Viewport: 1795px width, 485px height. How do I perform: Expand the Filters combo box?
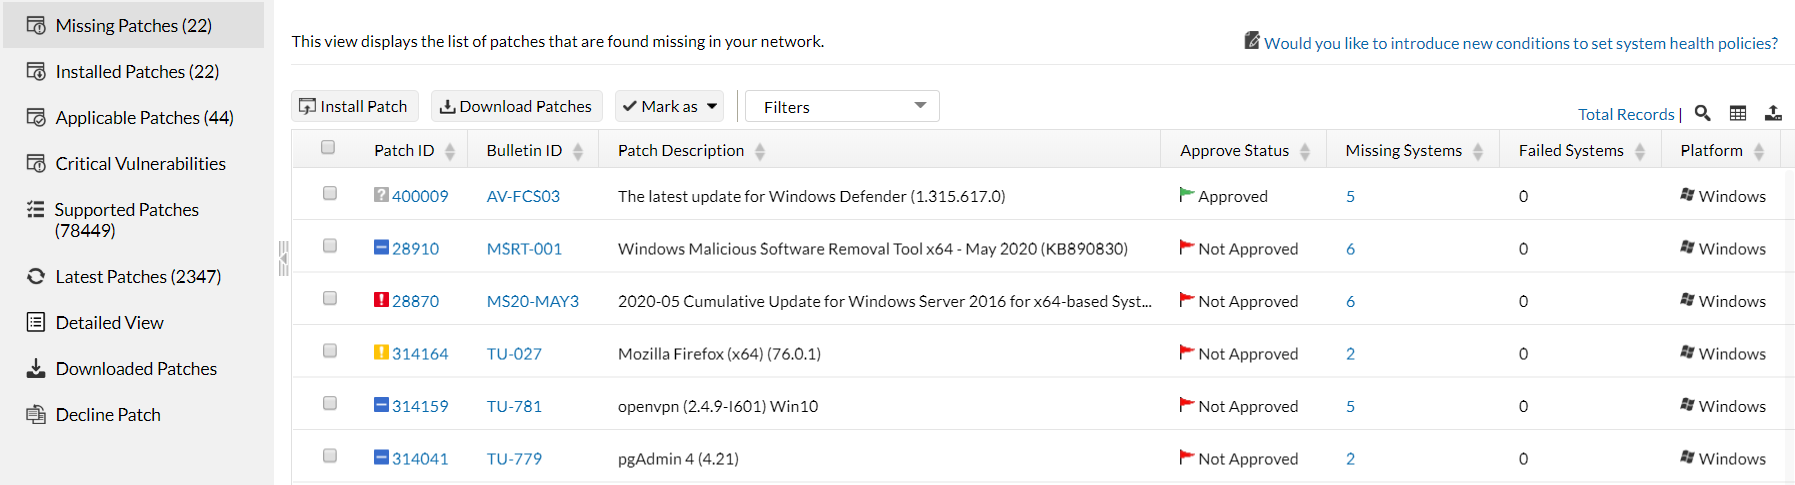click(x=842, y=106)
